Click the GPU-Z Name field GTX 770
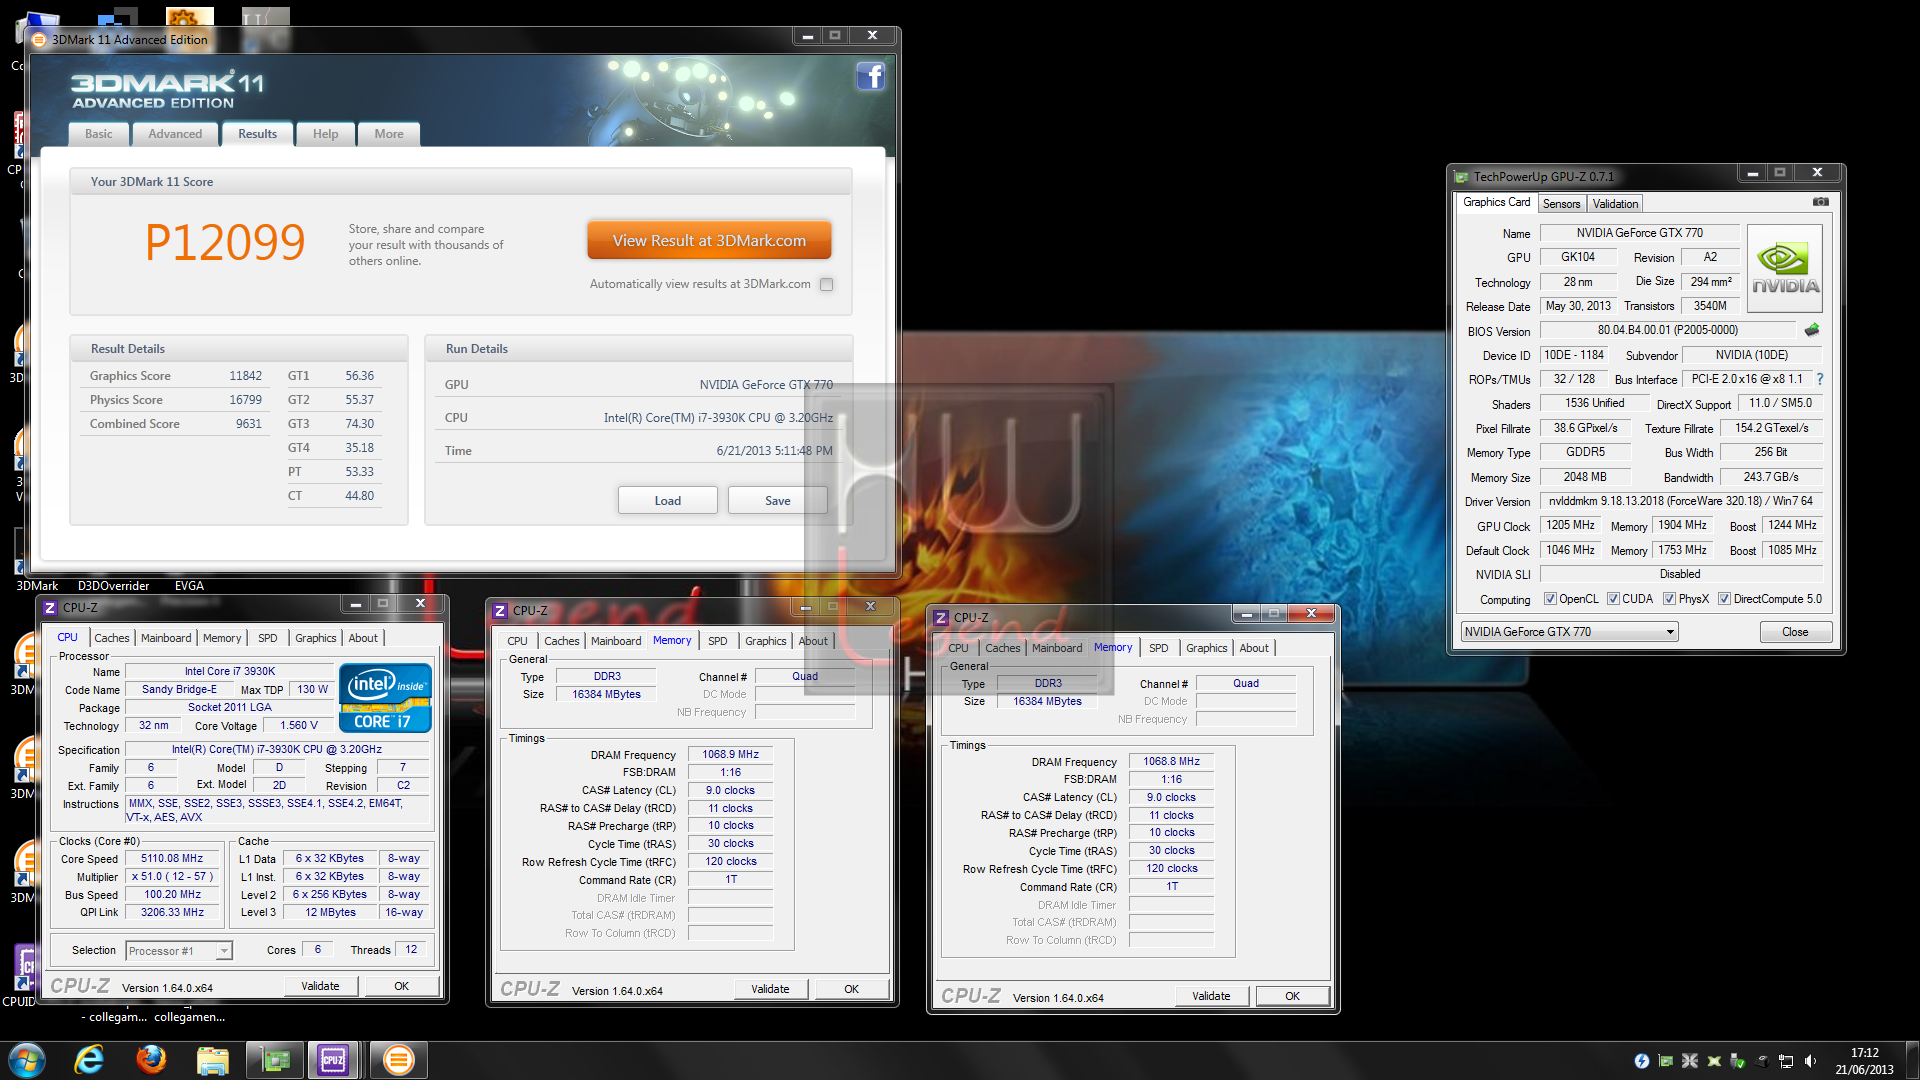Image resolution: width=1920 pixels, height=1080 pixels. click(1640, 233)
